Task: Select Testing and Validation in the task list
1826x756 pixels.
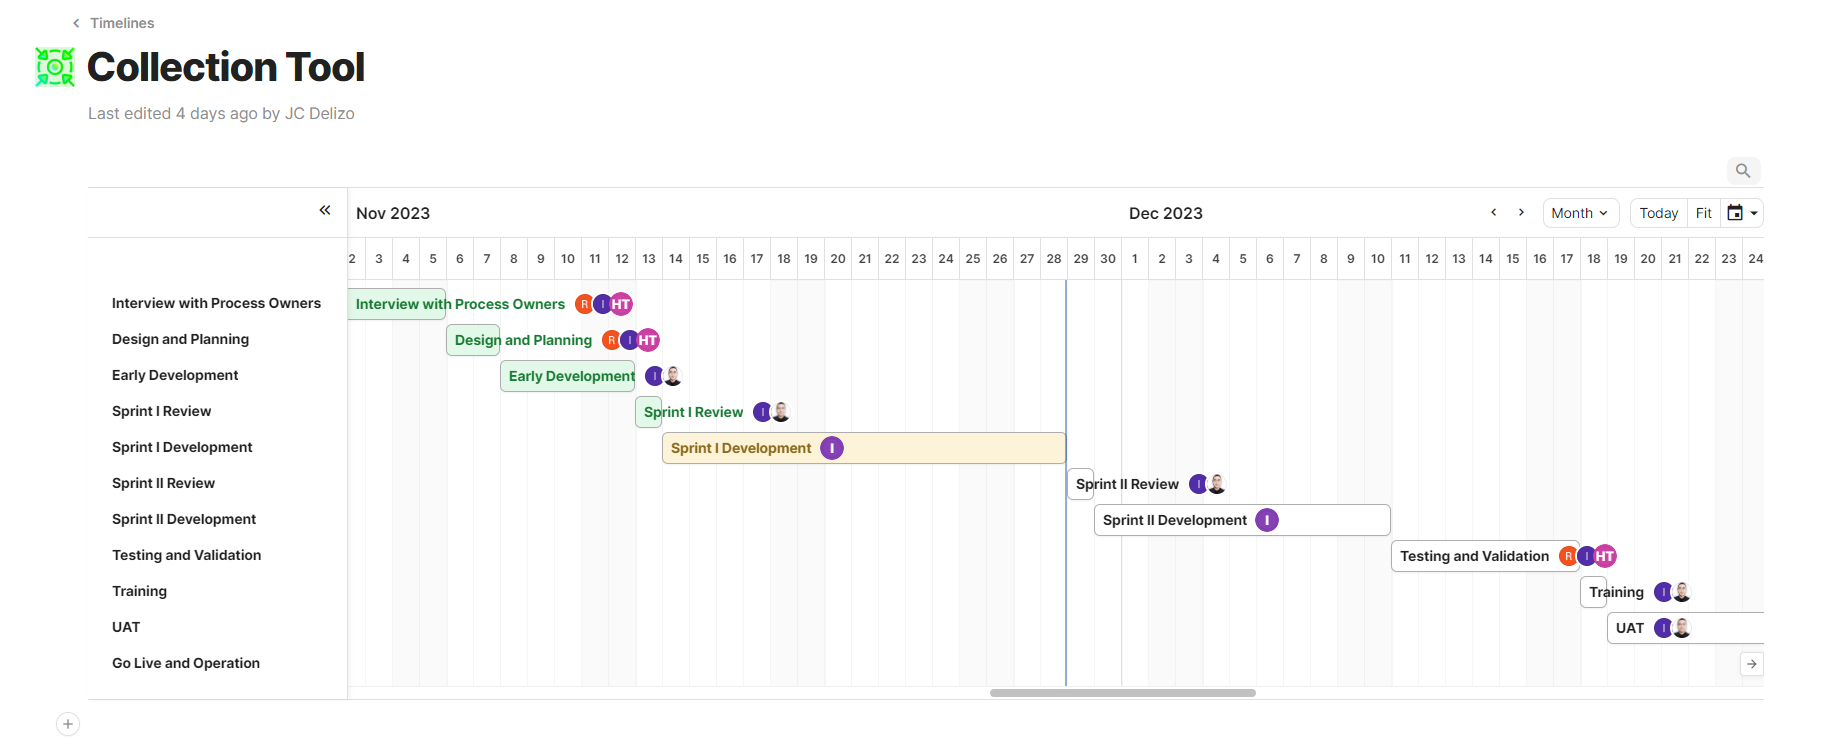Action: click(186, 555)
